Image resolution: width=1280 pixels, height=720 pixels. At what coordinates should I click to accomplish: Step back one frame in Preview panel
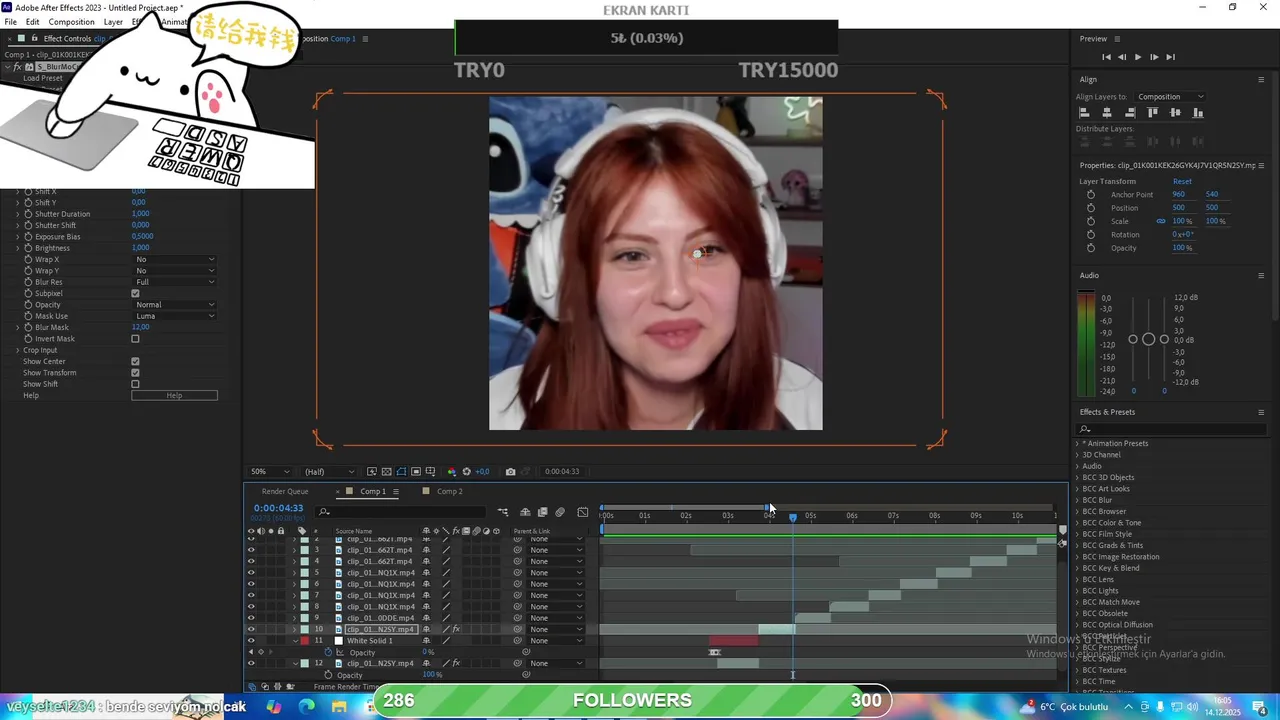pos(1122,57)
